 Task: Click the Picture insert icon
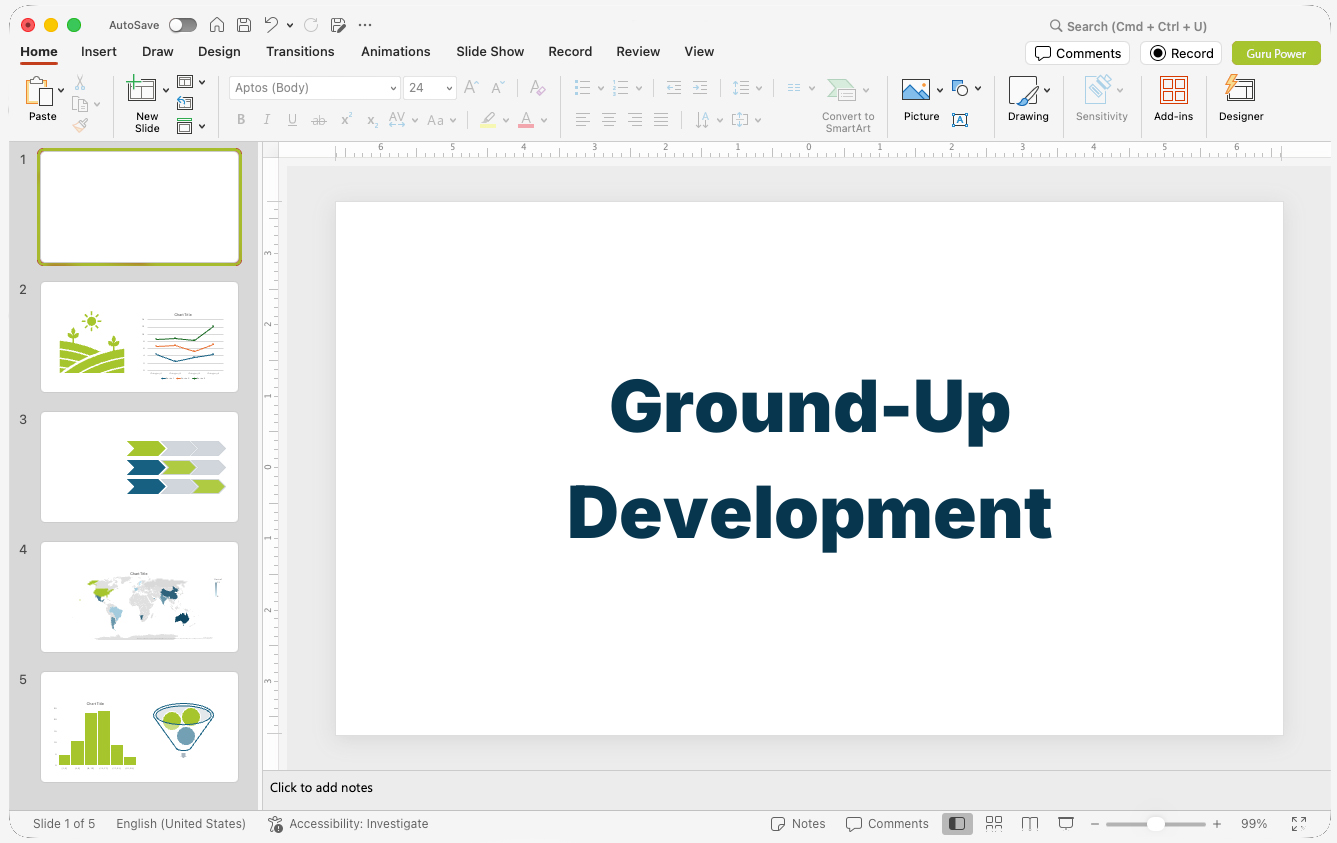916,90
